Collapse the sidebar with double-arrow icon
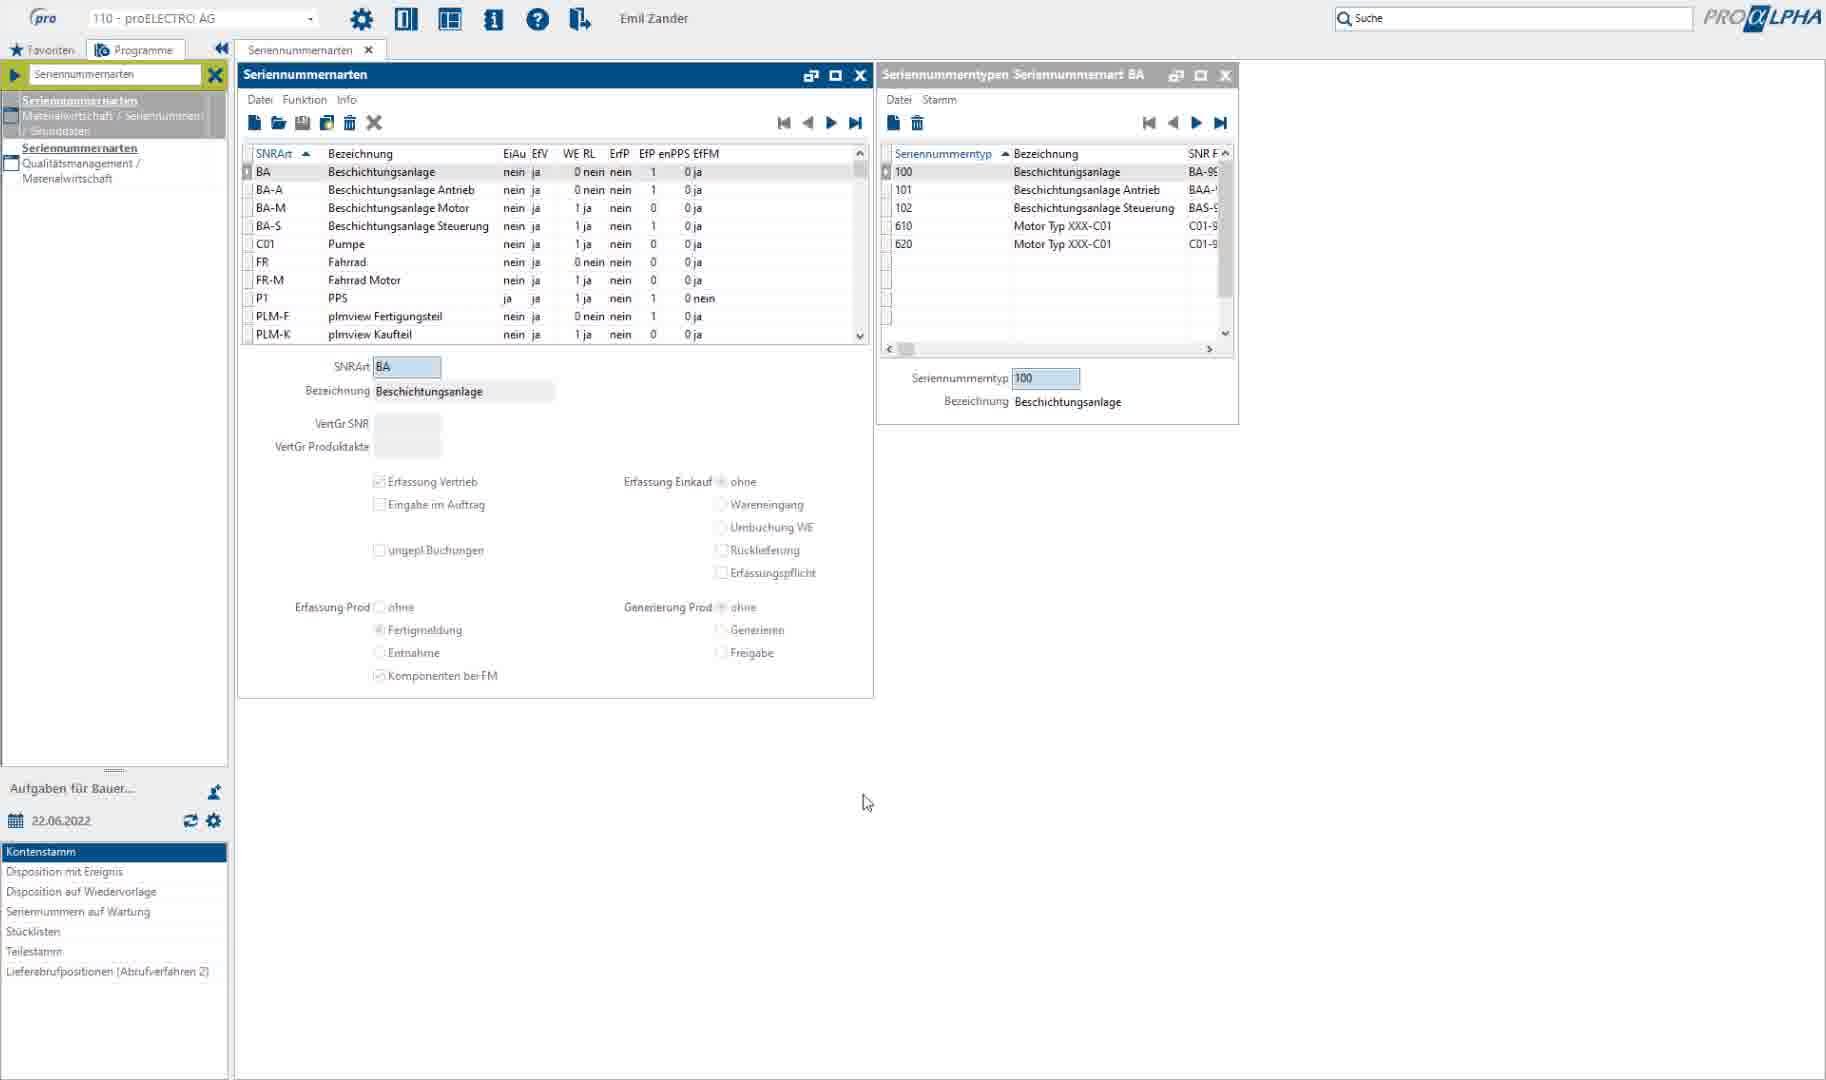 click(x=221, y=49)
